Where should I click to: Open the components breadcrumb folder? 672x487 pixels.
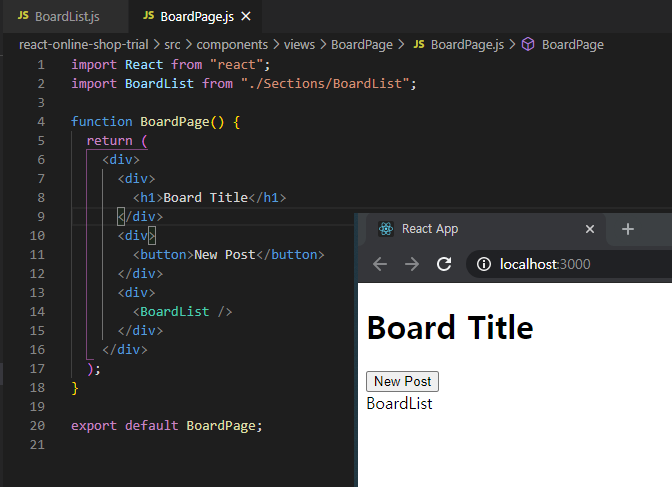232,45
